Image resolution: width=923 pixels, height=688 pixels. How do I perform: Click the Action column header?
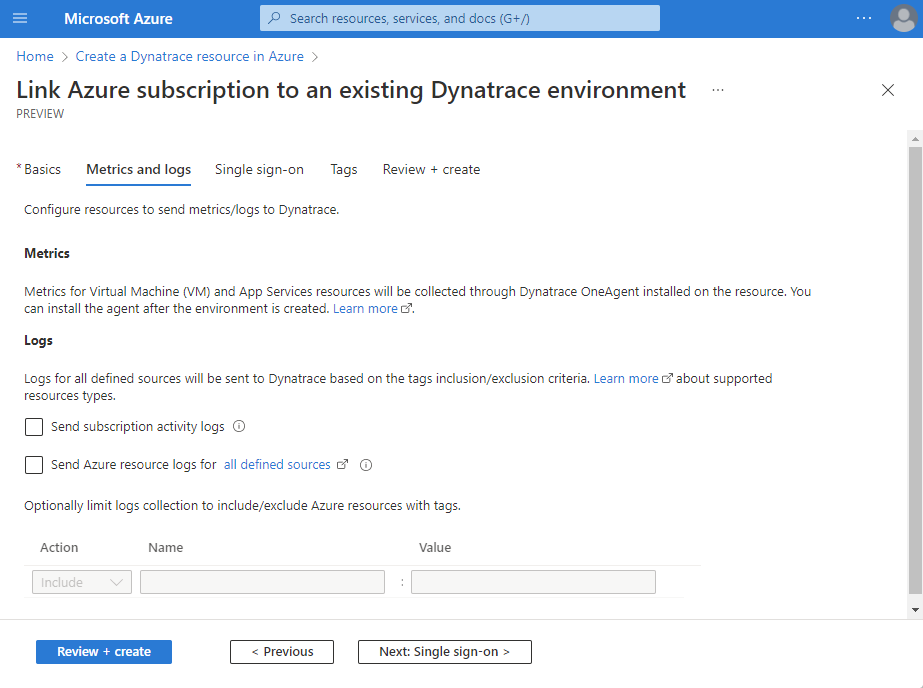(59, 547)
